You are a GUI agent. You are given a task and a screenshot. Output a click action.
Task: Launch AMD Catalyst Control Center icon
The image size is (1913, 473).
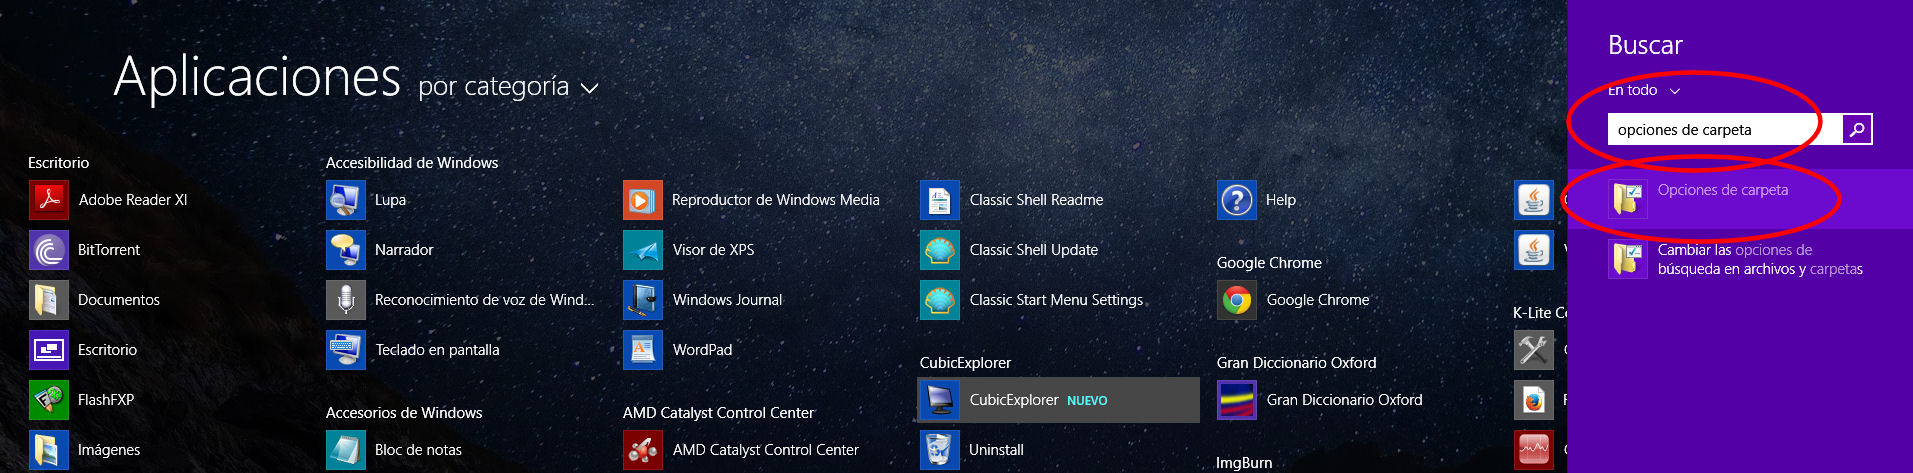pos(643,450)
